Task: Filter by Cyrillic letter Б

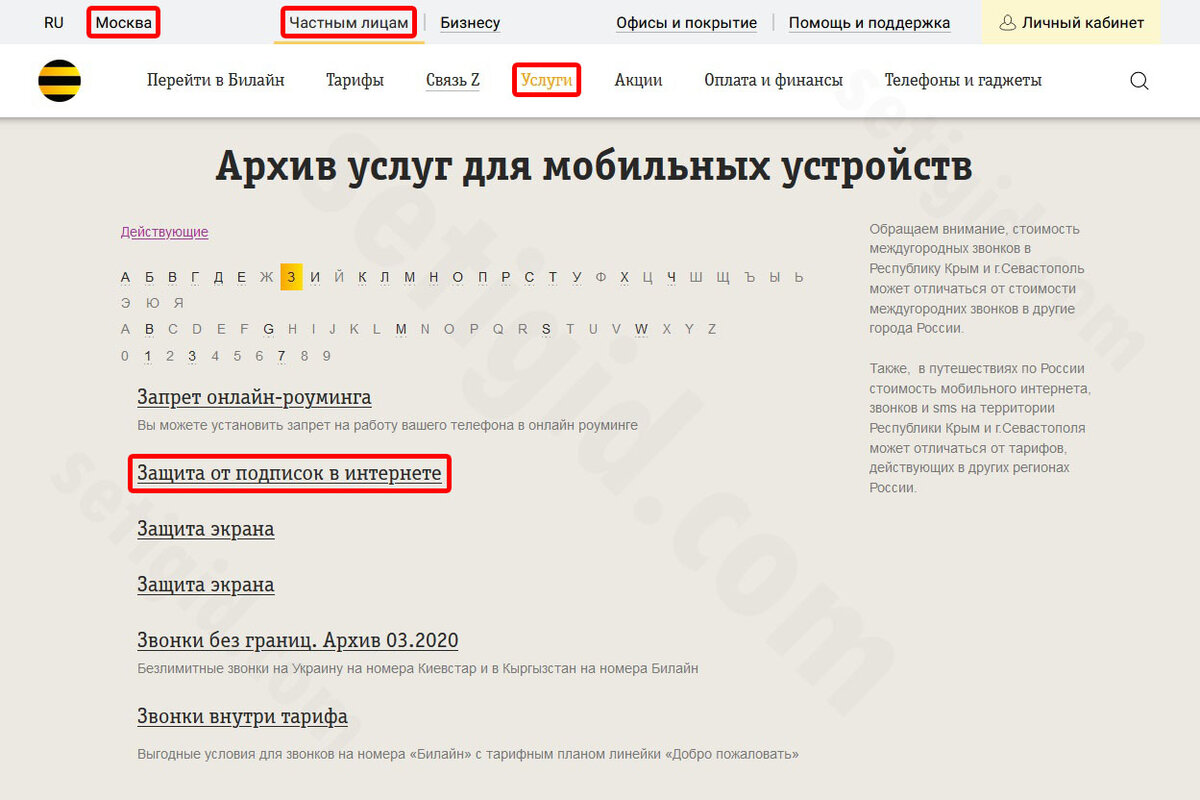Action: [149, 277]
